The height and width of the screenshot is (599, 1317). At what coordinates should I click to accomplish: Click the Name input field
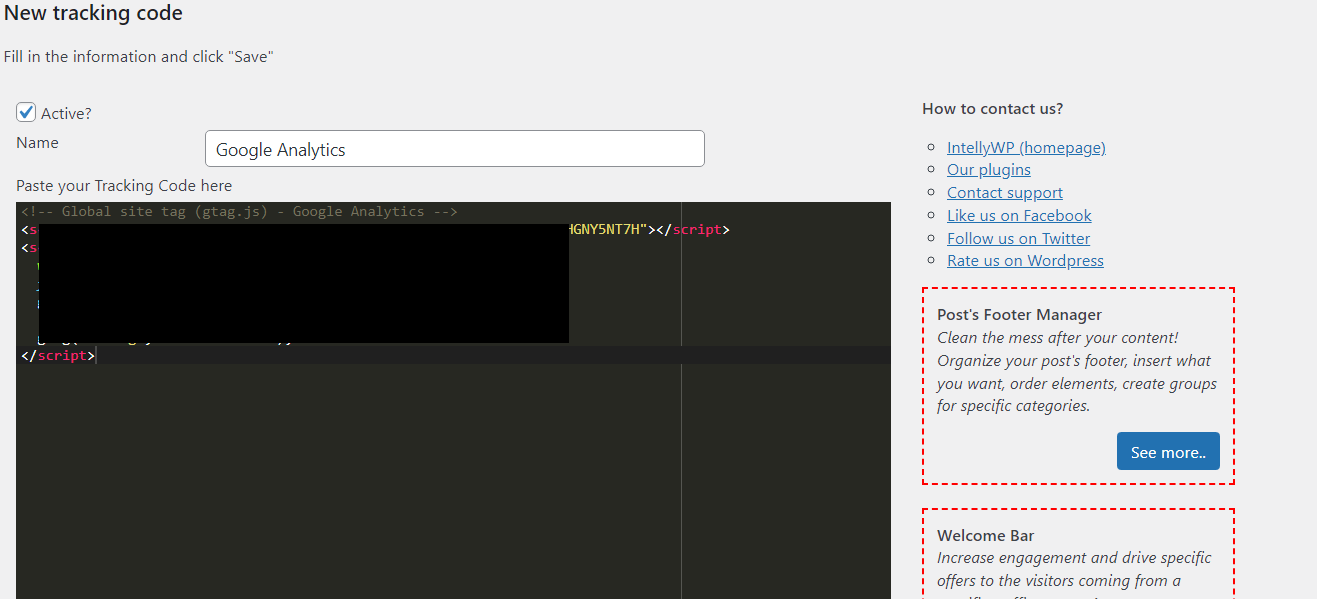pyautogui.click(x=455, y=149)
